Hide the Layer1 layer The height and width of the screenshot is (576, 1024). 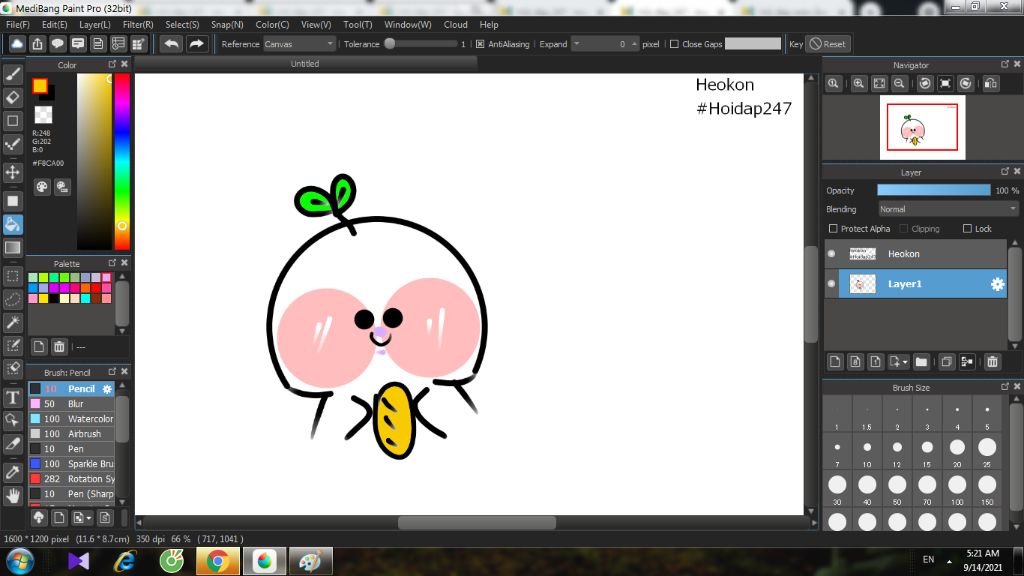pos(831,284)
